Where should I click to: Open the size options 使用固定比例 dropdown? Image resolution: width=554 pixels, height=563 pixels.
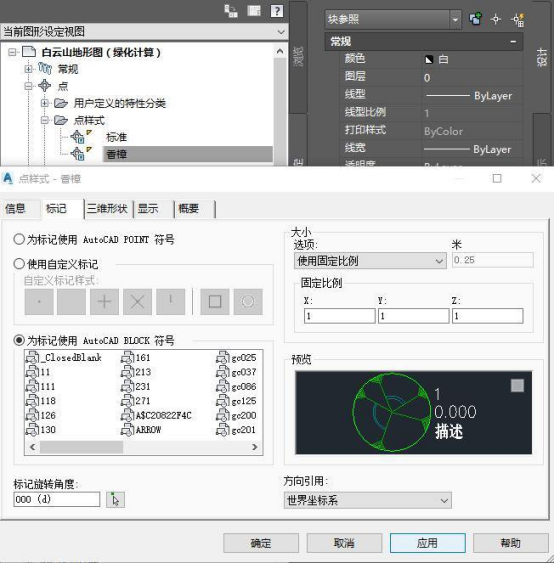pos(370,261)
